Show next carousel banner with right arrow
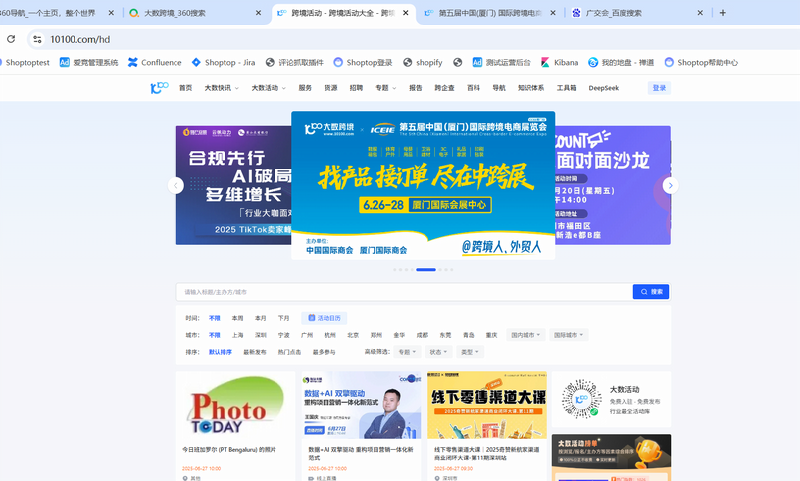Viewport: 800px width, 481px height. [670, 185]
